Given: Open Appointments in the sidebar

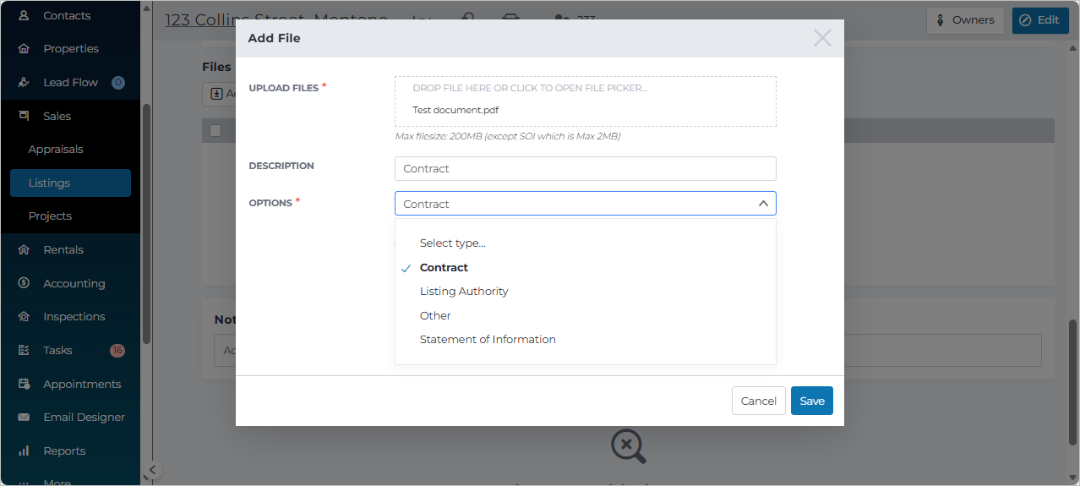Looking at the screenshot, I should coord(82,384).
